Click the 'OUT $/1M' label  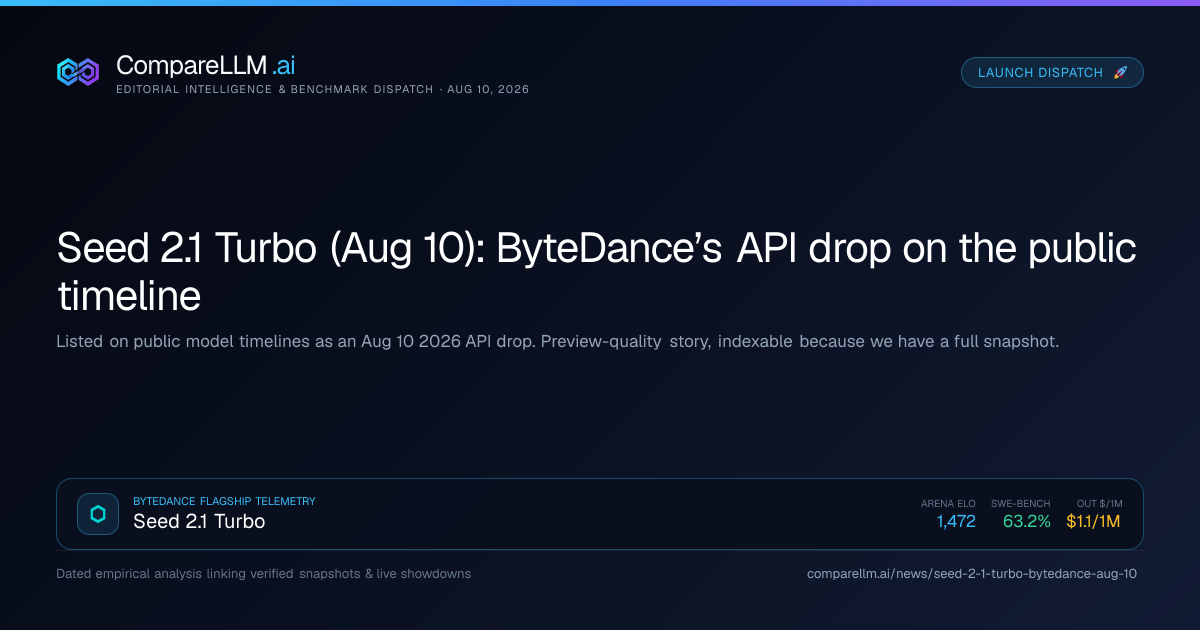(1098, 503)
